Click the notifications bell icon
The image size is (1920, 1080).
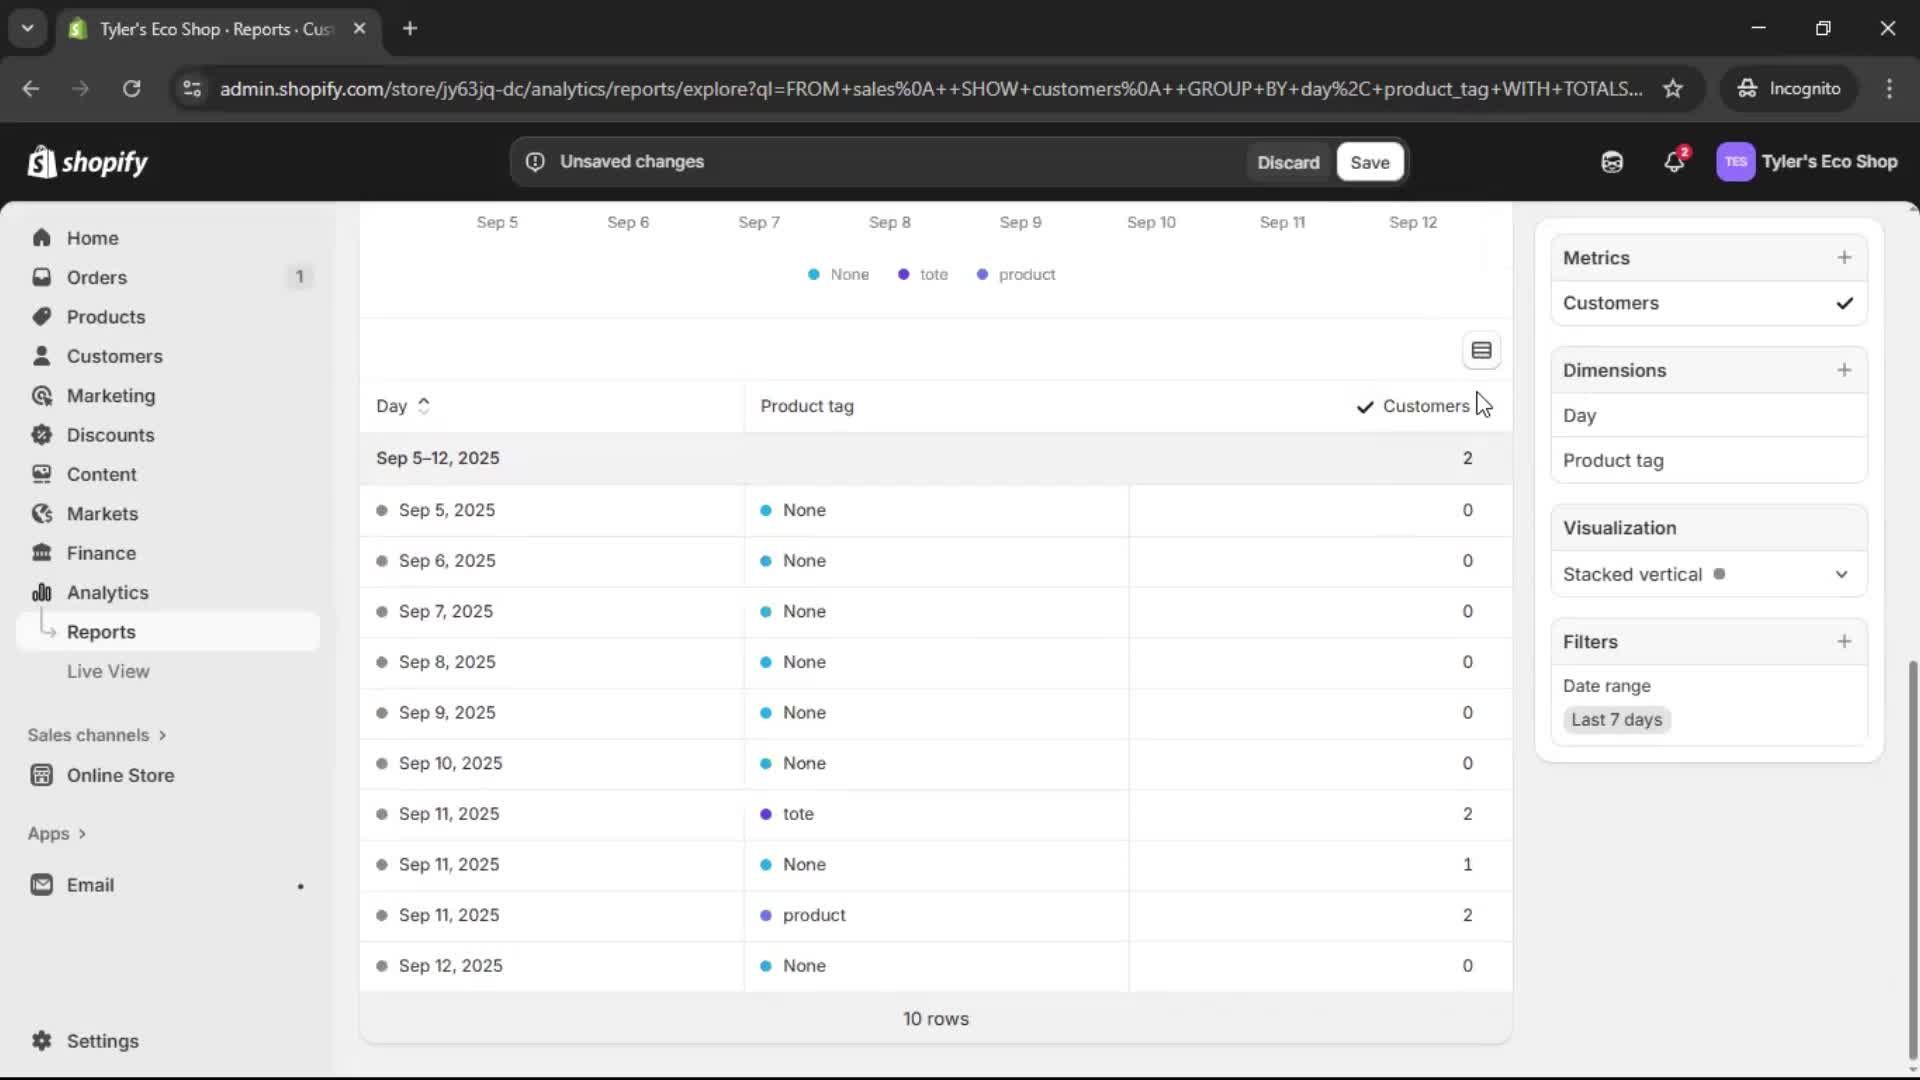pos(1675,161)
